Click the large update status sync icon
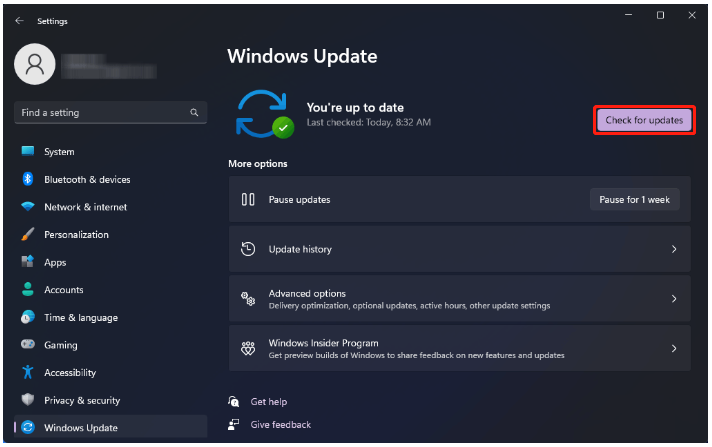Viewport: 712px width, 447px height. pos(264,114)
